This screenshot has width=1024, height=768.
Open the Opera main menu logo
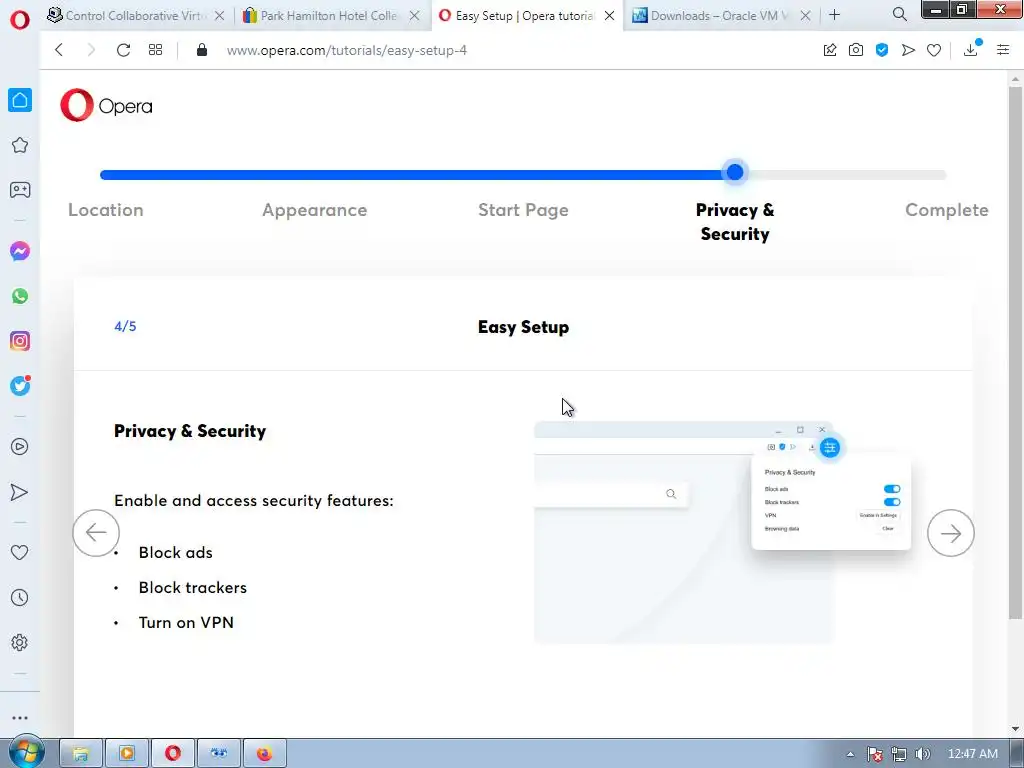click(x=20, y=19)
